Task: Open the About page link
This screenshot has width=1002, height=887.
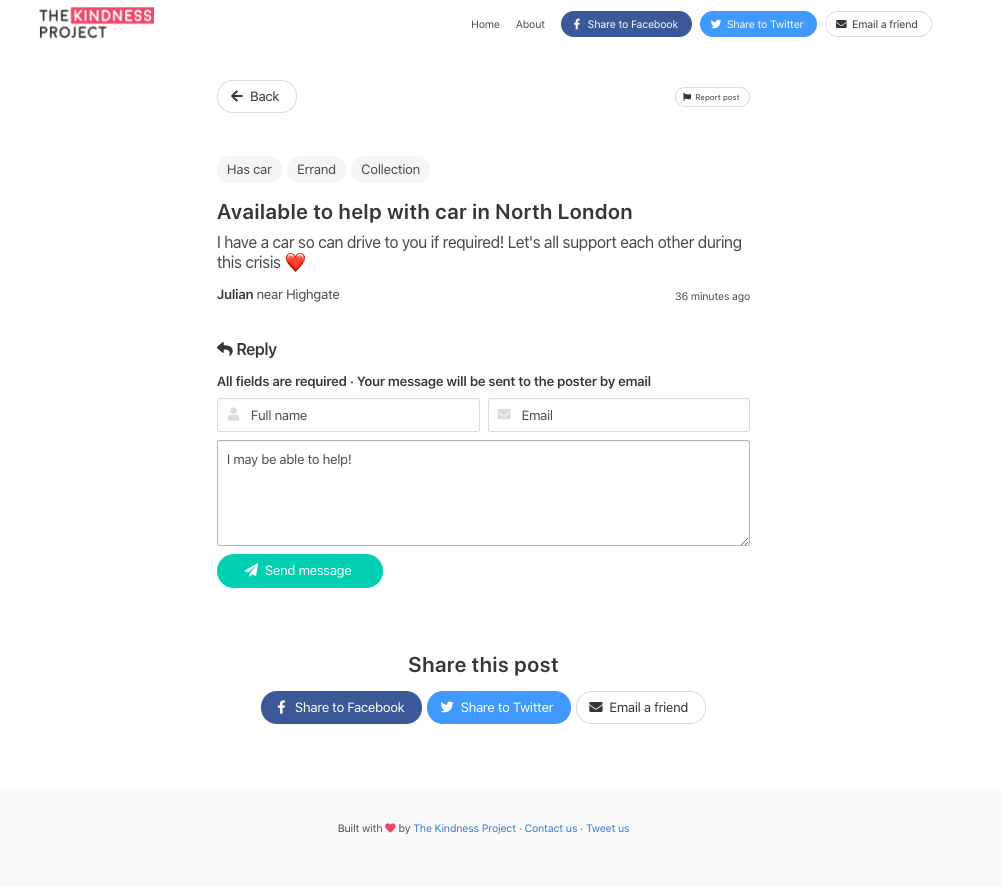Action: point(530,24)
